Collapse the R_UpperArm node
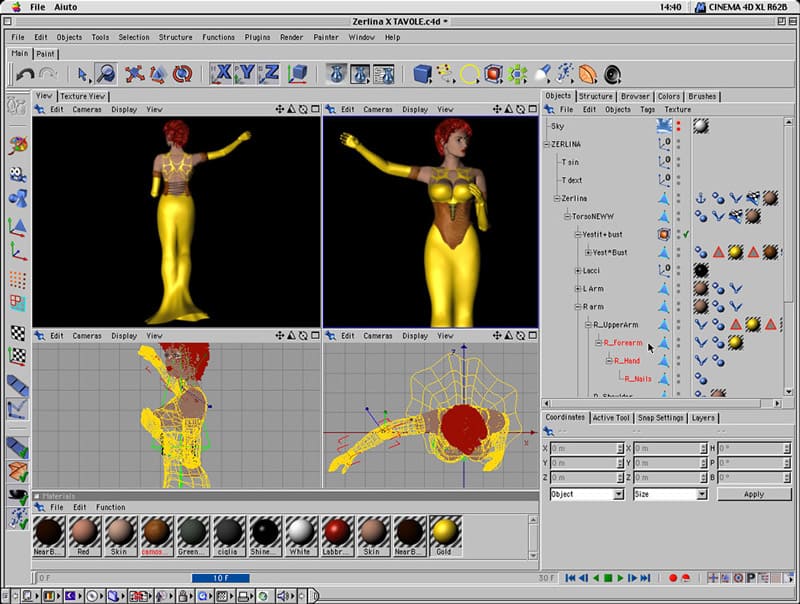This screenshot has height=604, width=800. point(588,325)
